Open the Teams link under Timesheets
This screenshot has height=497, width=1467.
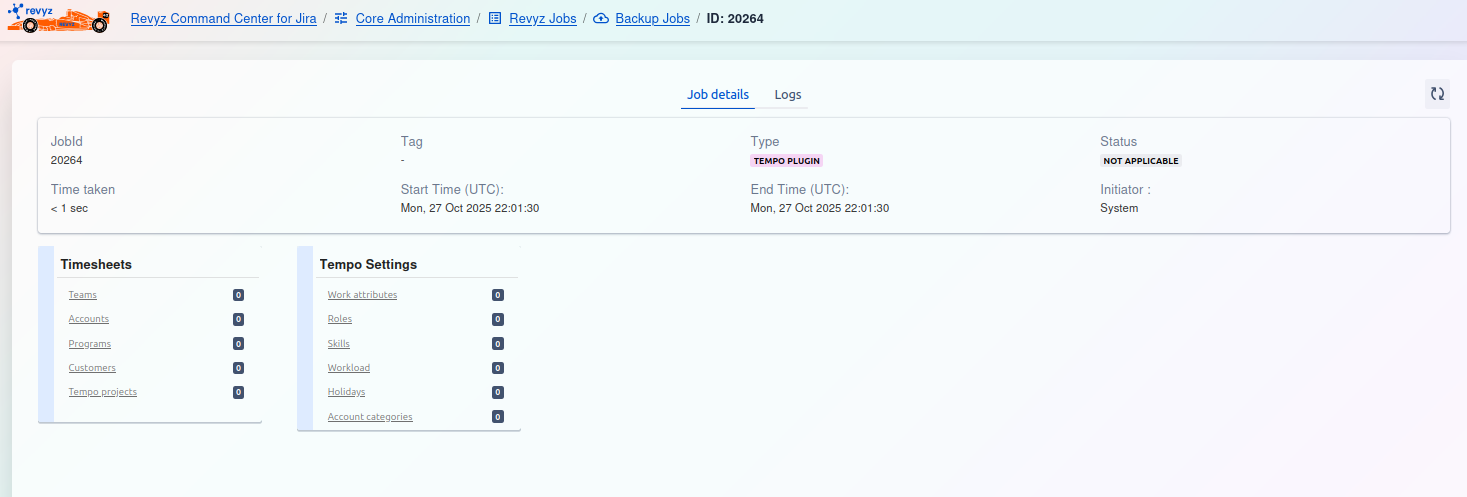pyautogui.click(x=82, y=295)
